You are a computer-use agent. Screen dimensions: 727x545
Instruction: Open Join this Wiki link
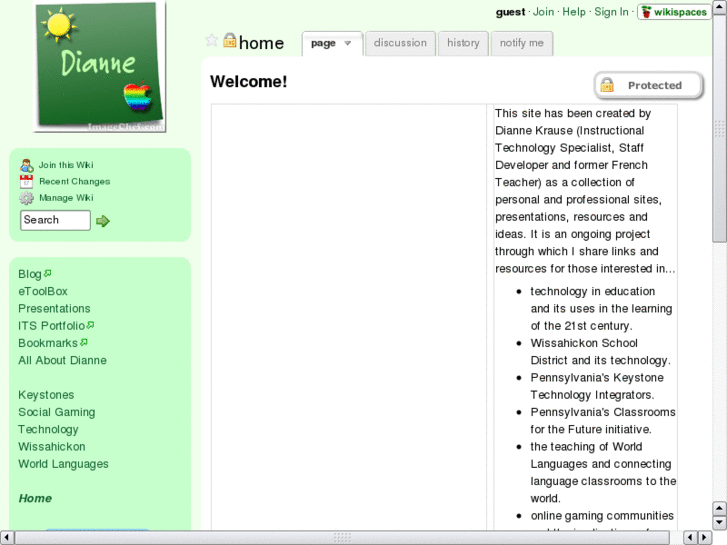[66, 165]
